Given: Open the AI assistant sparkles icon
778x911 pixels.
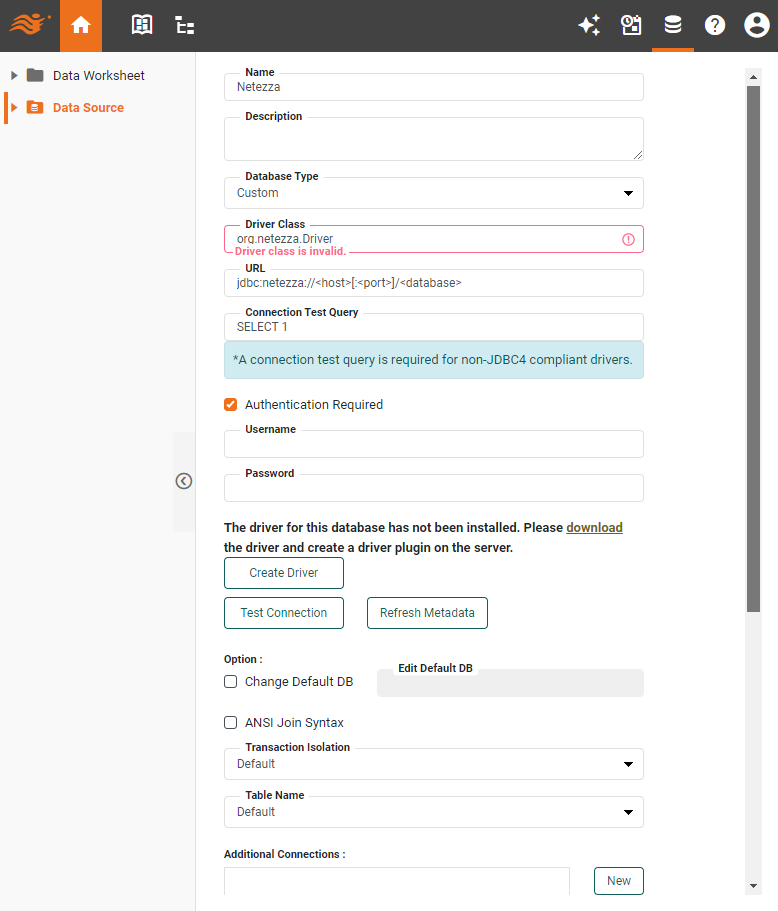Looking at the screenshot, I should click(589, 25).
